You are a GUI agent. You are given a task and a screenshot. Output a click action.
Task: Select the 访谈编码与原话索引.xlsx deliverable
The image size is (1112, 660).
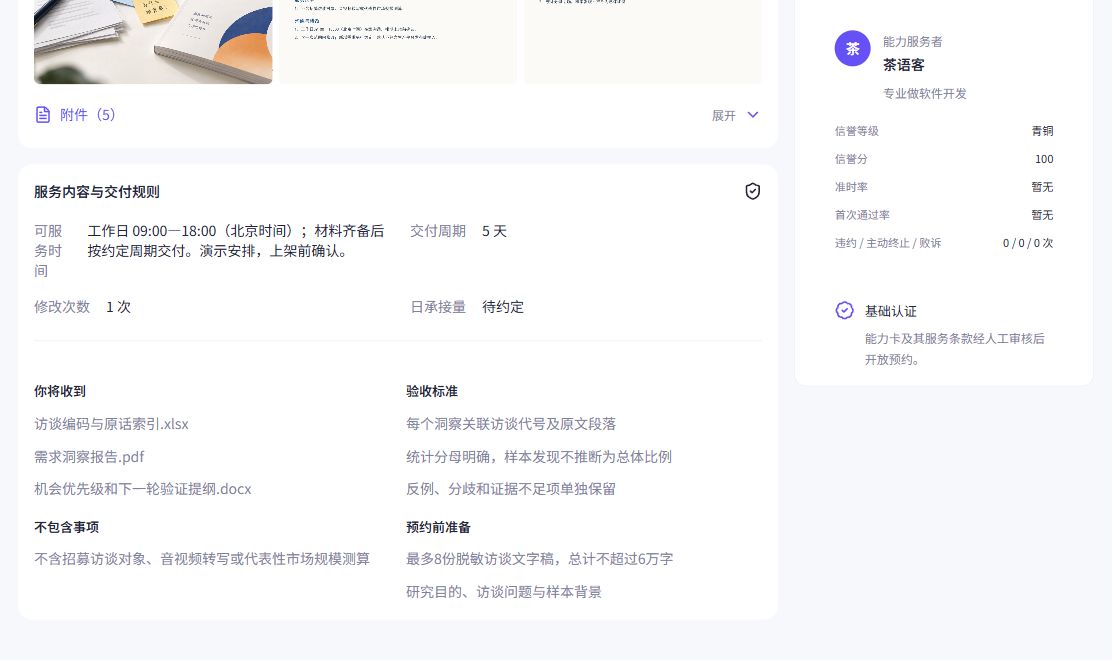coord(111,424)
